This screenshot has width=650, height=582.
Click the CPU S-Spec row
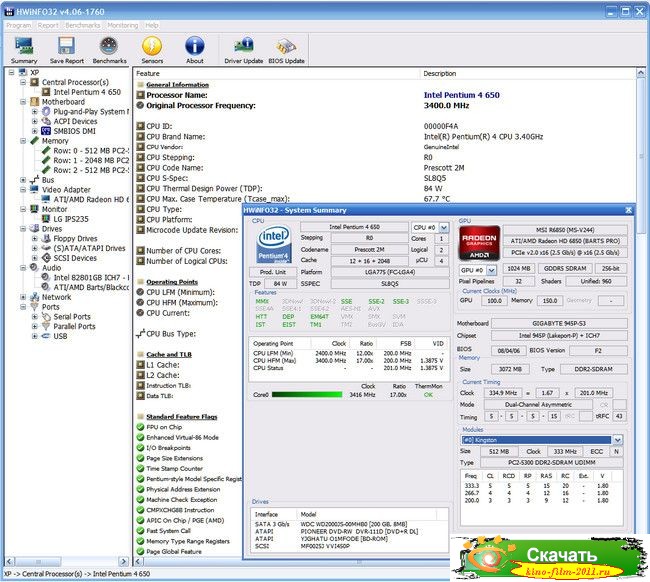coord(167,178)
